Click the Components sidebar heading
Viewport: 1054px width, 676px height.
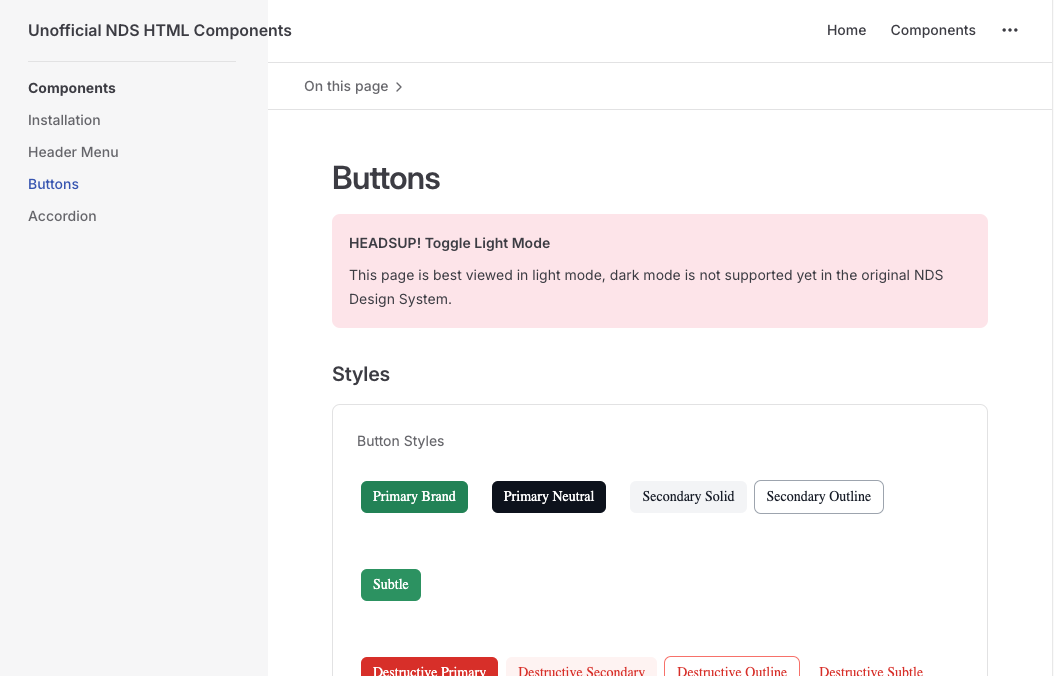pos(72,88)
